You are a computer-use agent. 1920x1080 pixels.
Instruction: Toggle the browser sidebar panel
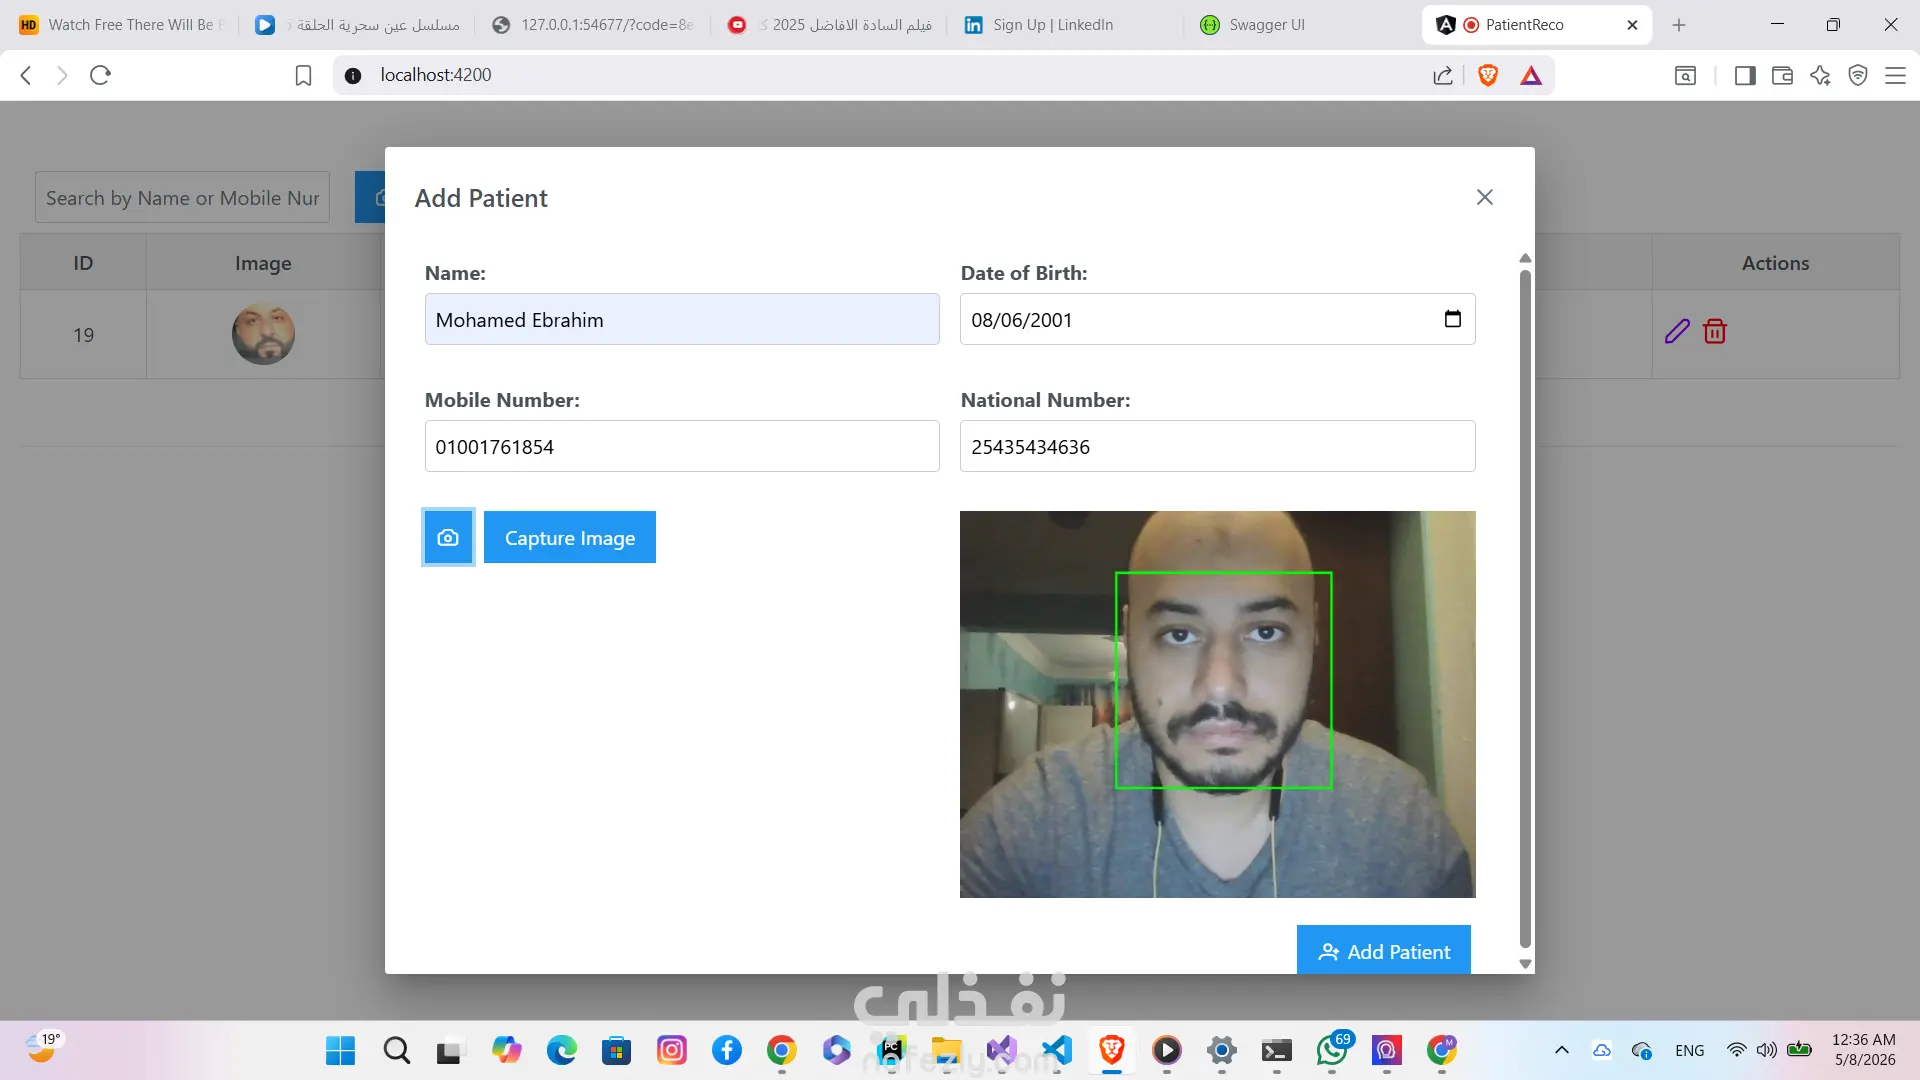pyautogui.click(x=1745, y=75)
